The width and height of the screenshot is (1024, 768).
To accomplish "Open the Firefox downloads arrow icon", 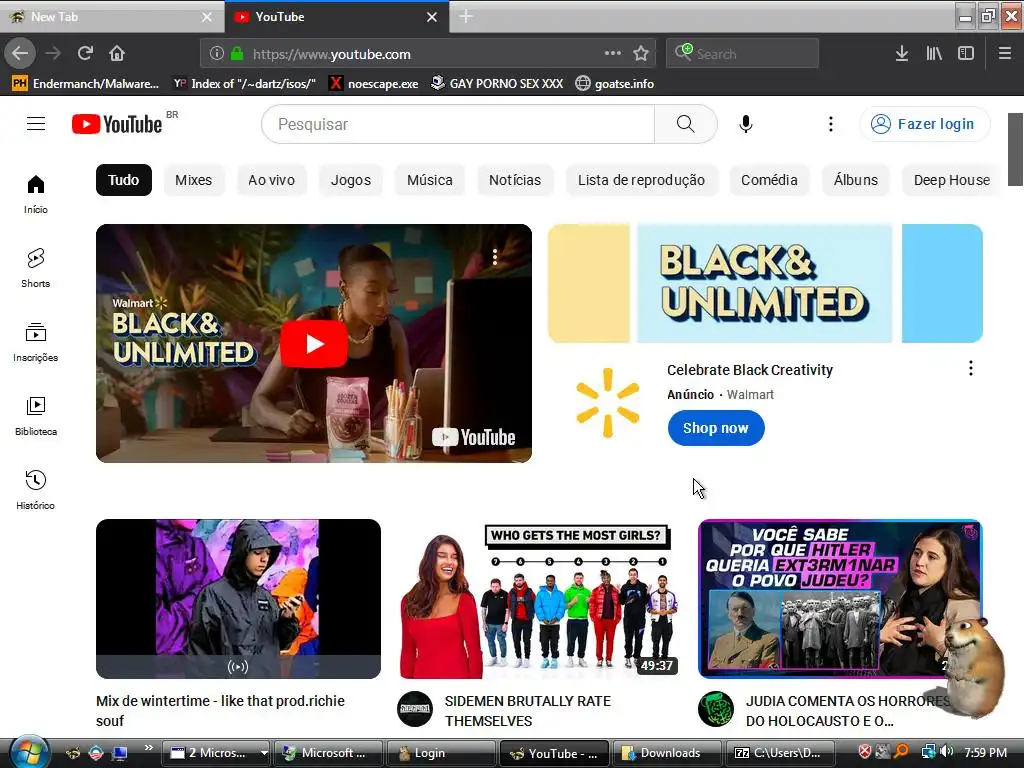I will coord(902,54).
